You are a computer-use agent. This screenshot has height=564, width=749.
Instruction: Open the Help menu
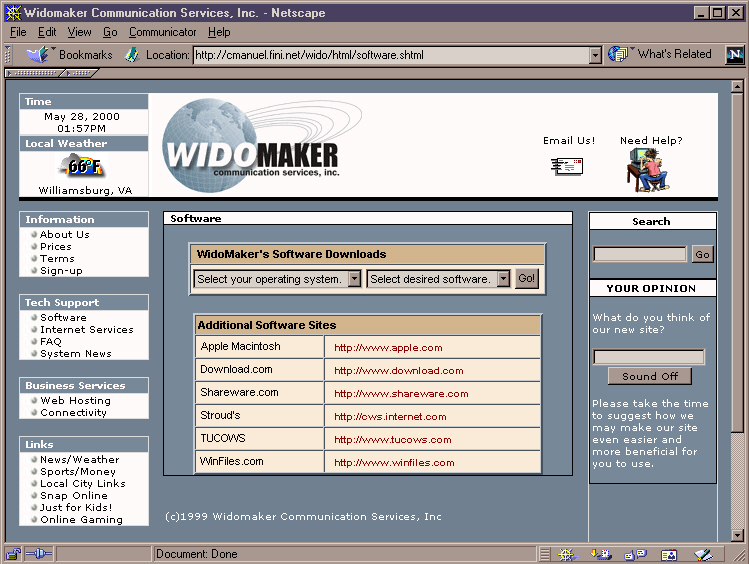pyautogui.click(x=219, y=32)
